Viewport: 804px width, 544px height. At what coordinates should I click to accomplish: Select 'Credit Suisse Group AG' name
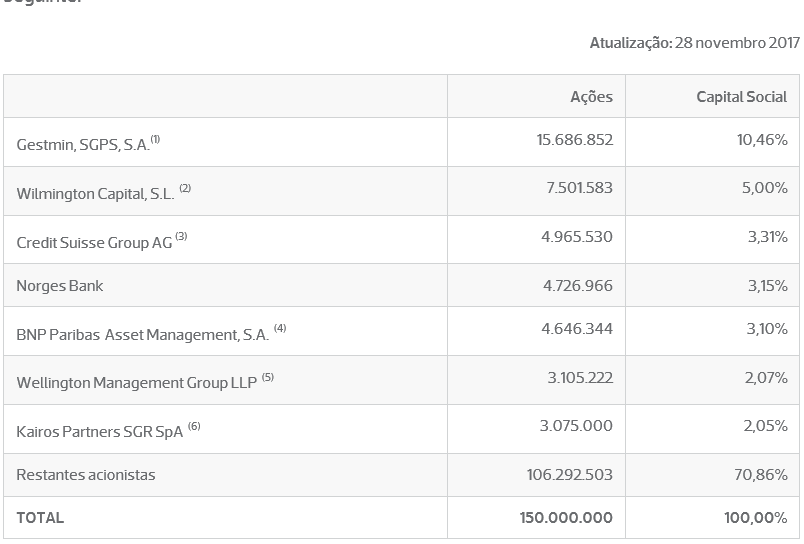tap(94, 243)
